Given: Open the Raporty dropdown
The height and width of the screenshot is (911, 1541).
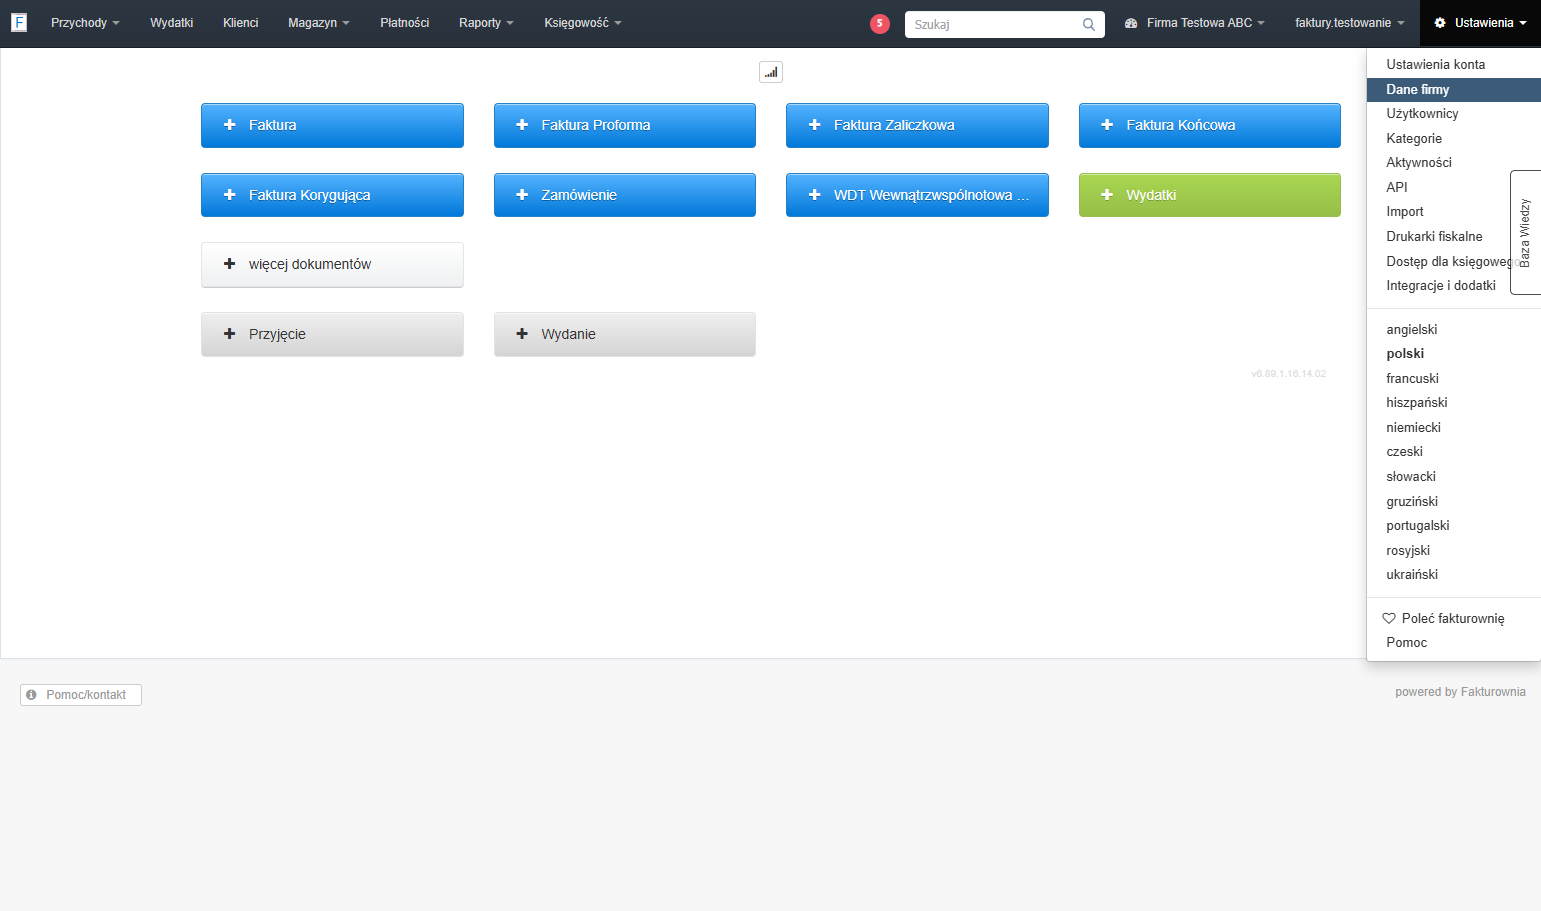Looking at the screenshot, I should pos(486,23).
